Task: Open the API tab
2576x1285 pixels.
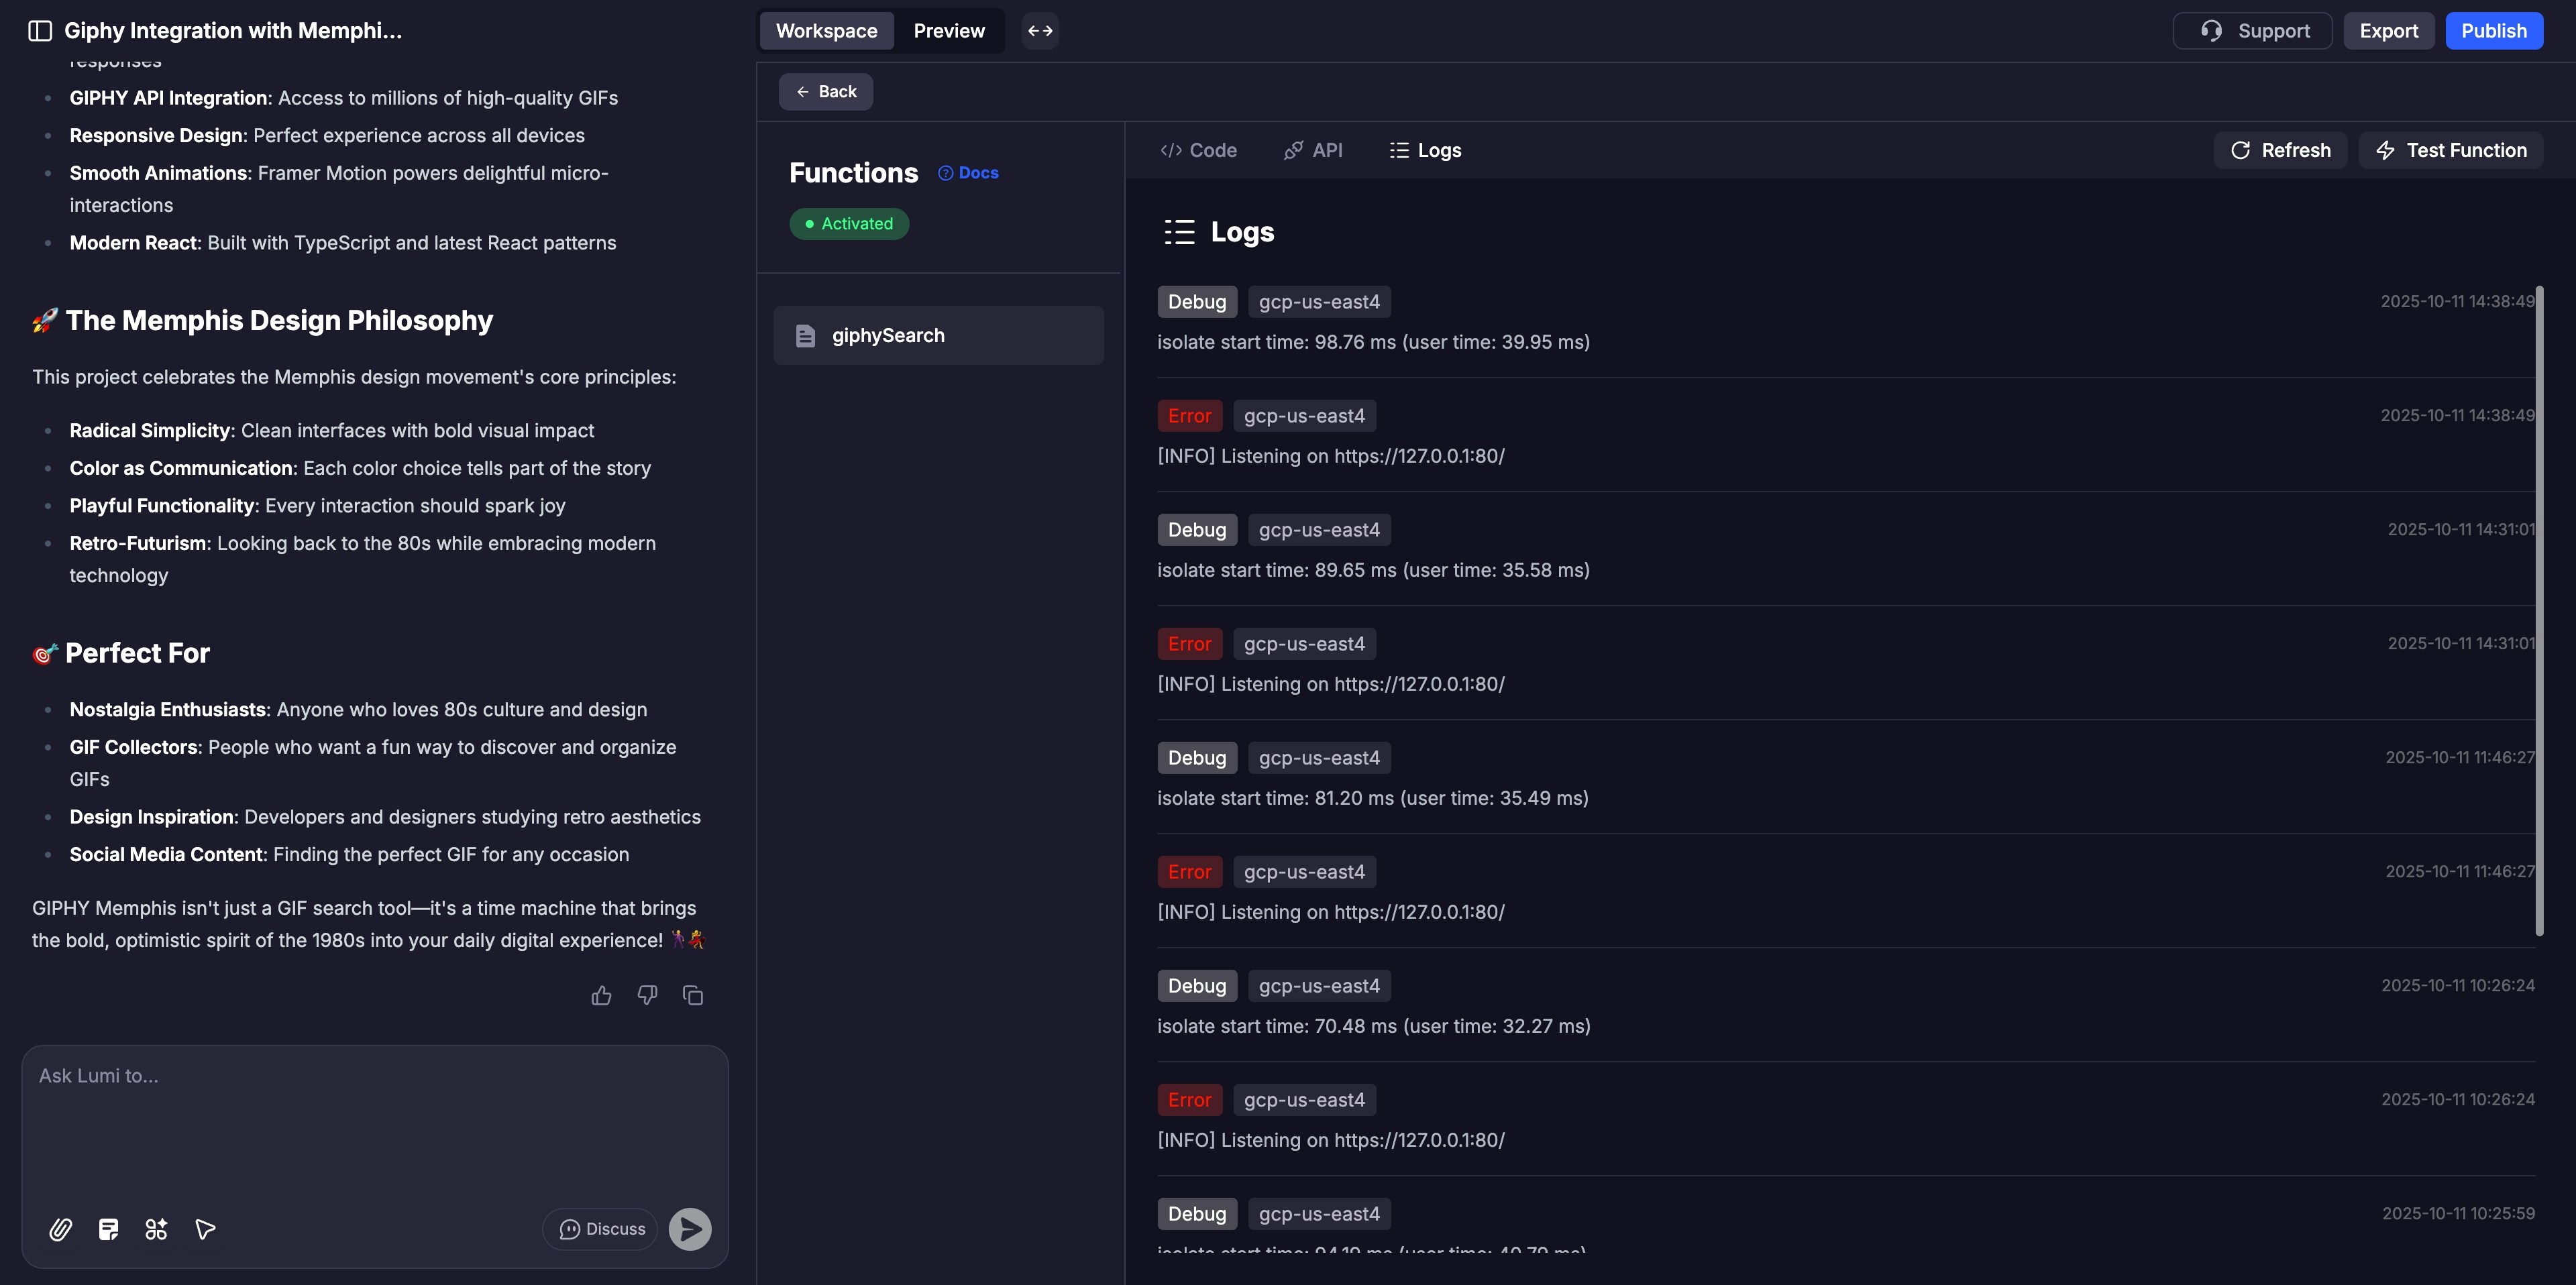Action: pyautogui.click(x=1313, y=150)
